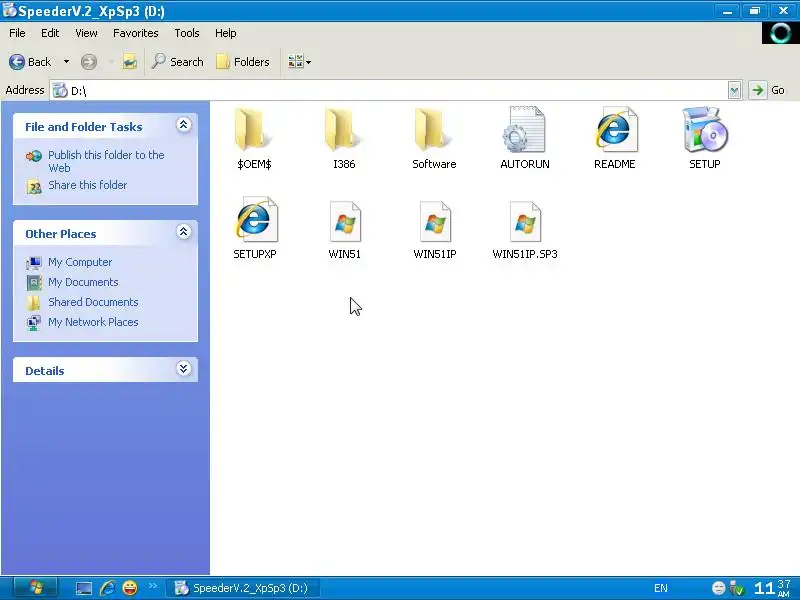Open the Favorites menu
The image size is (800, 600).
[x=136, y=33]
